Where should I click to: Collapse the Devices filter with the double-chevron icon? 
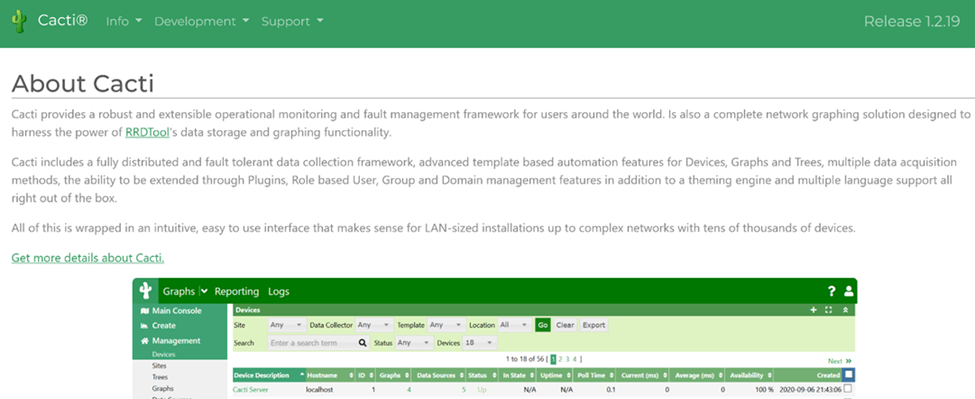click(845, 310)
